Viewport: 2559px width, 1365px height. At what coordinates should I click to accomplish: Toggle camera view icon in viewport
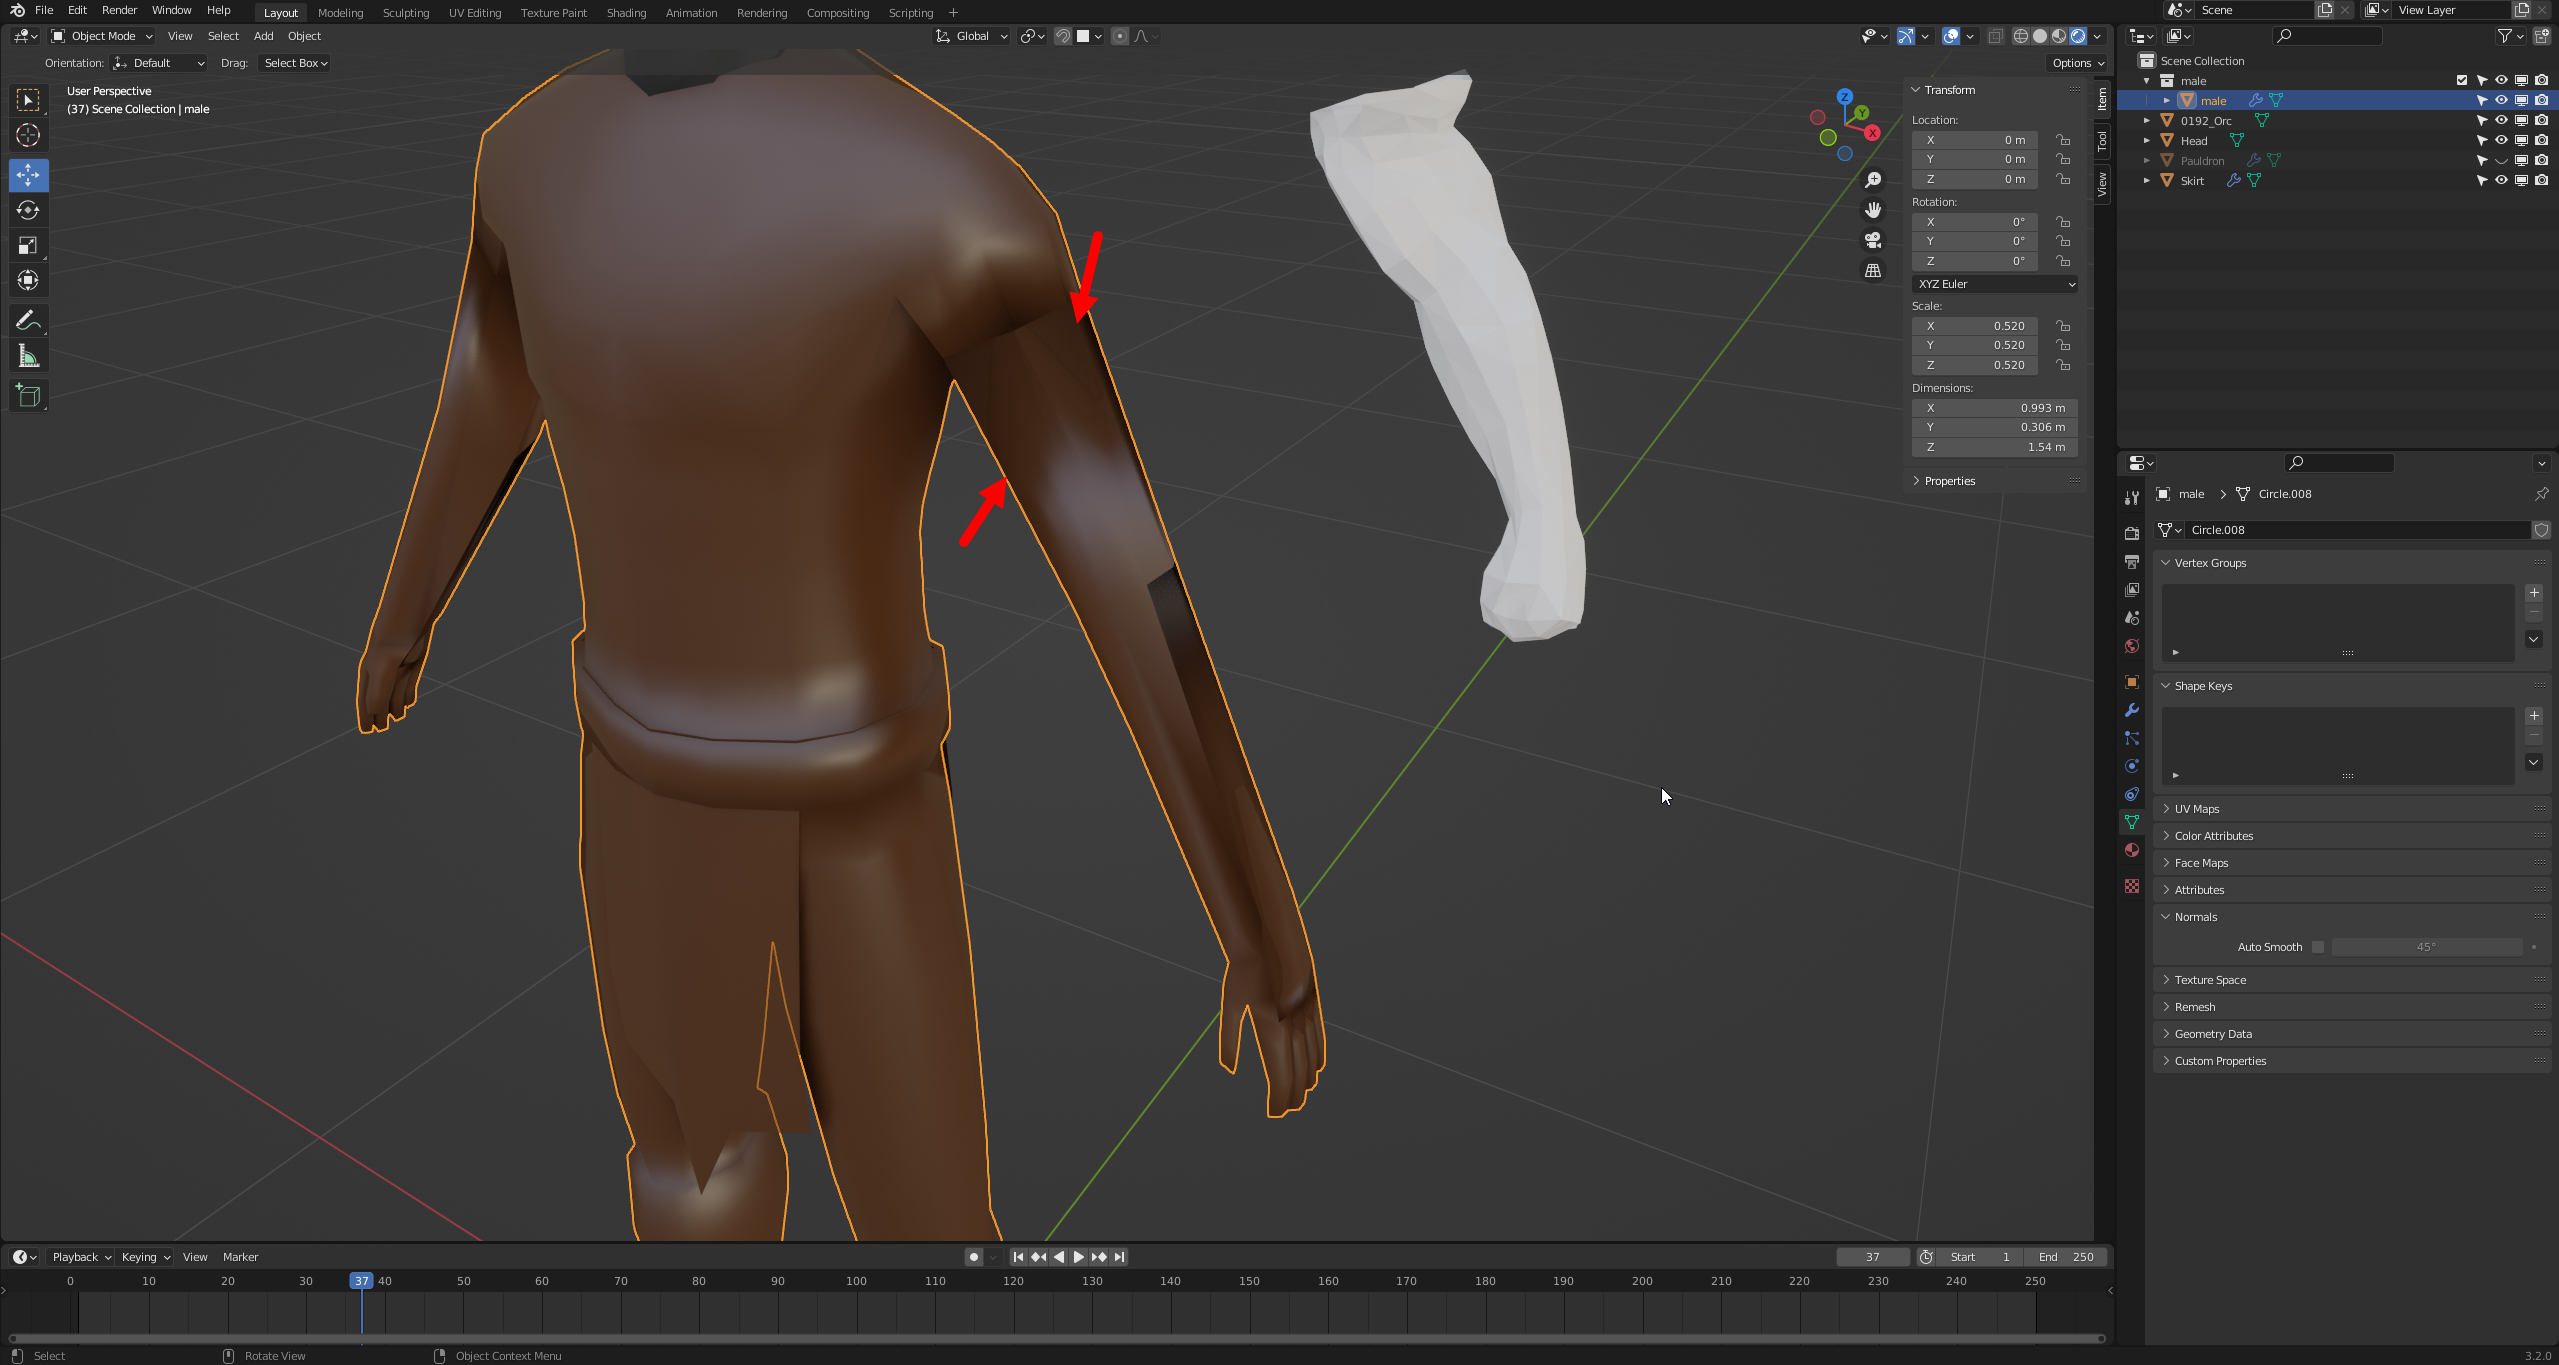tap(1873, 241)
